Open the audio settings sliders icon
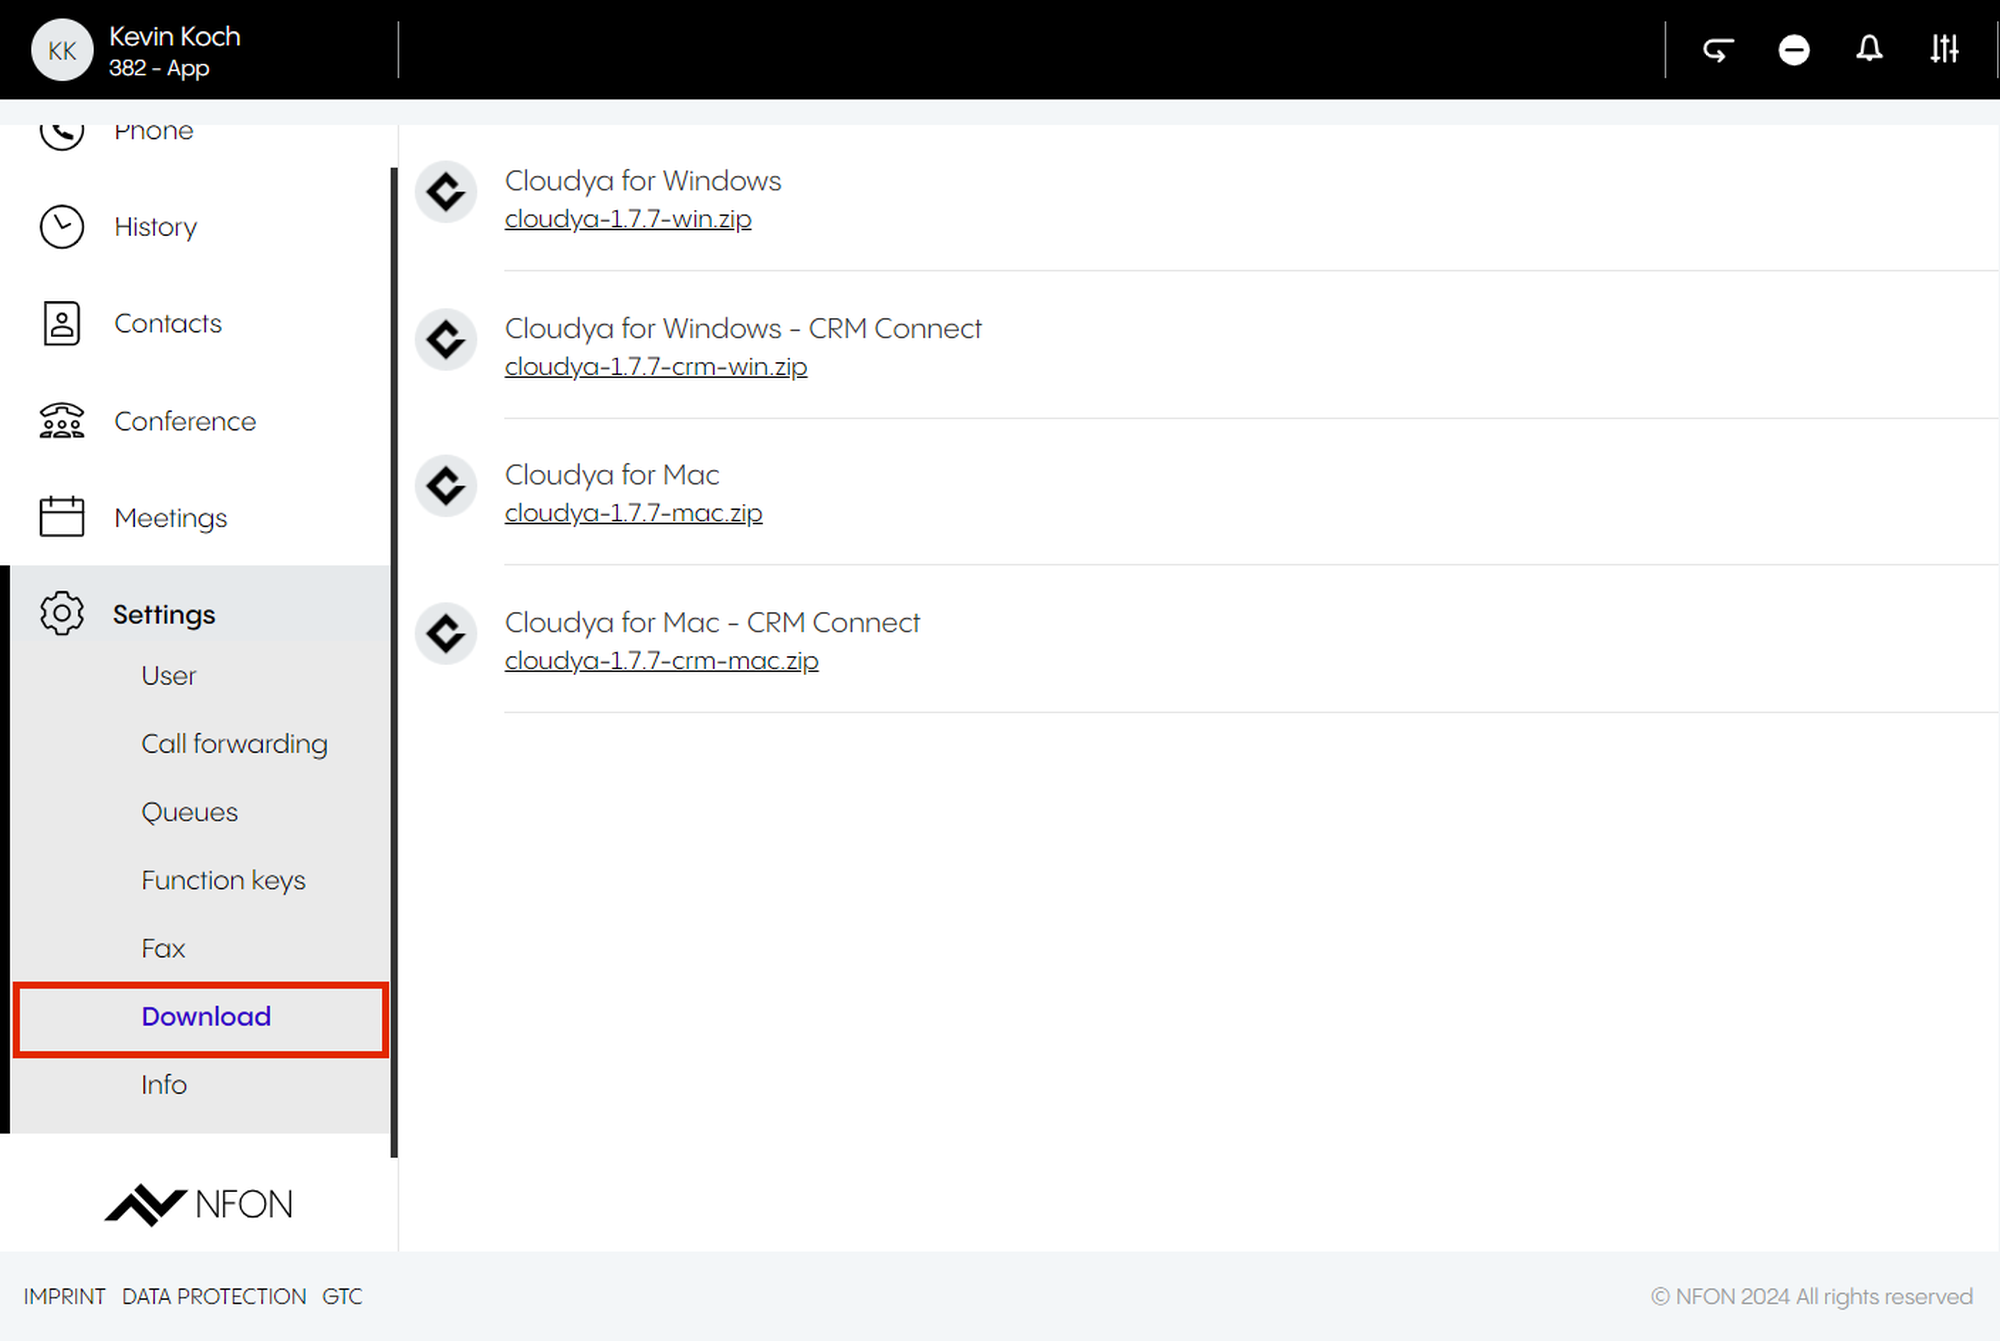The image size is (2000, 1341). point(1944,49)
